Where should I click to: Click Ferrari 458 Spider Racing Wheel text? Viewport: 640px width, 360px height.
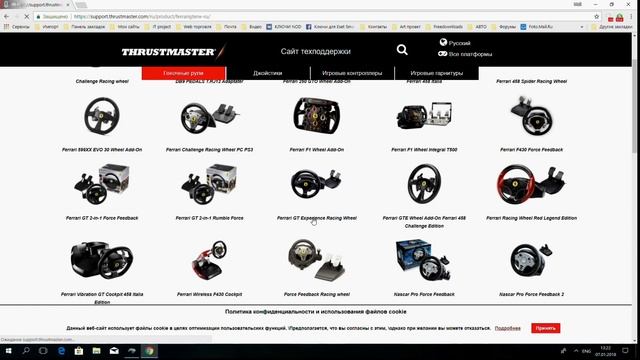pos(531,81)
